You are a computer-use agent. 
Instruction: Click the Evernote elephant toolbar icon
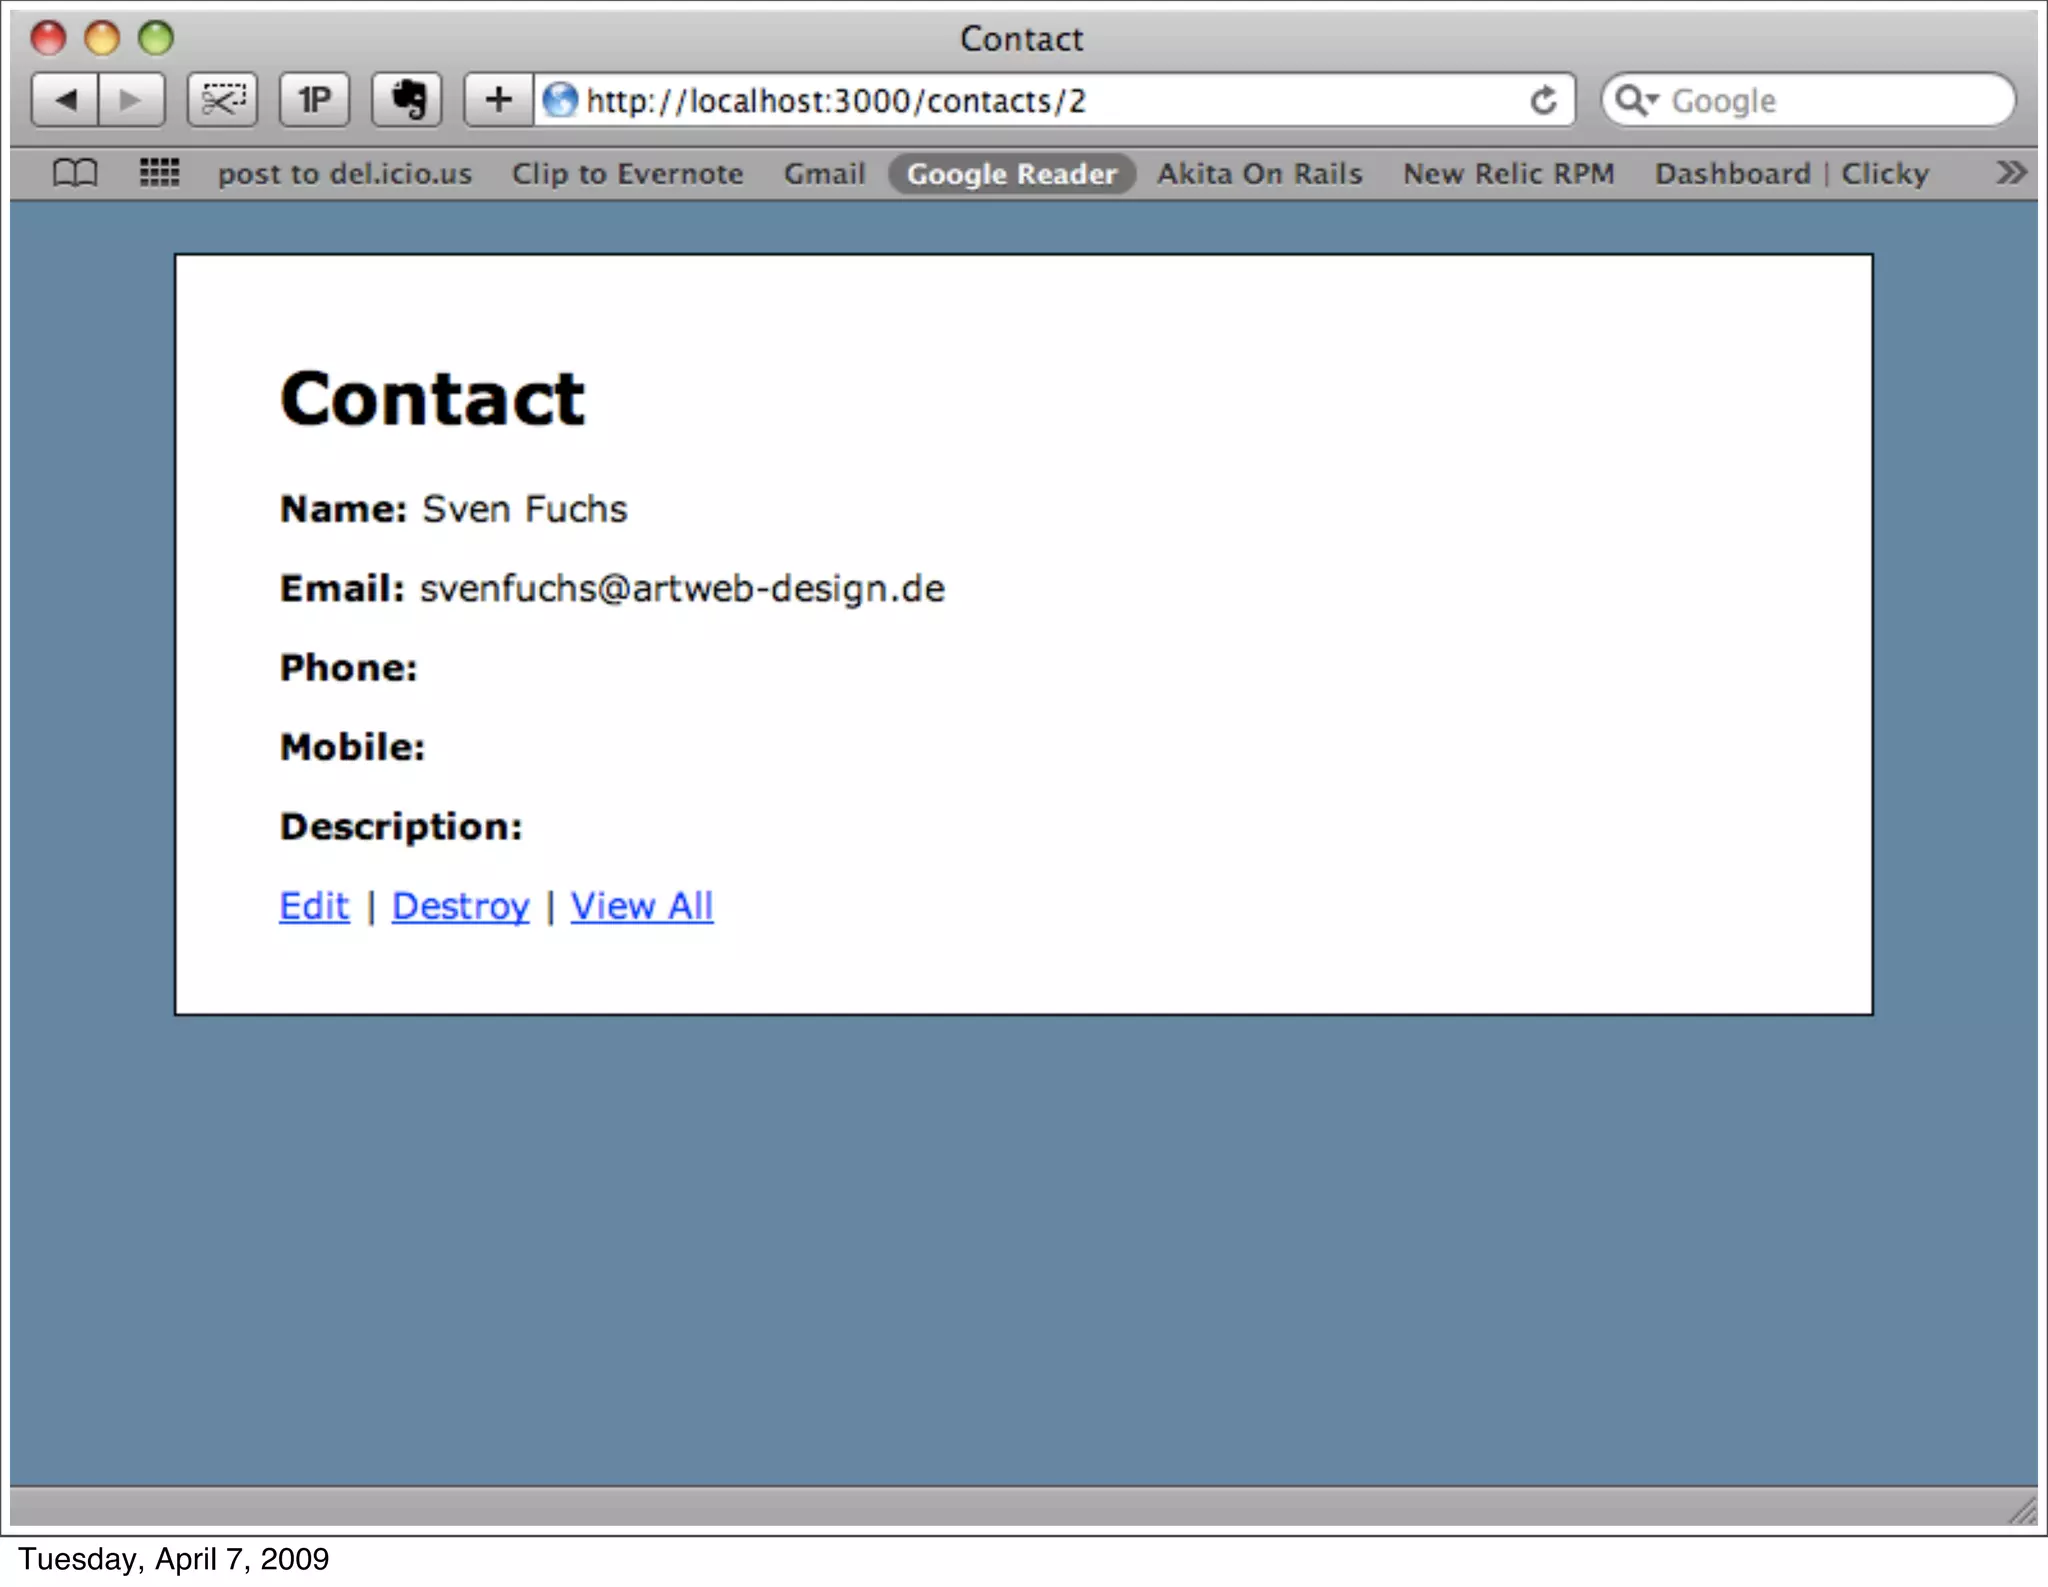click(x=407, y=100)
